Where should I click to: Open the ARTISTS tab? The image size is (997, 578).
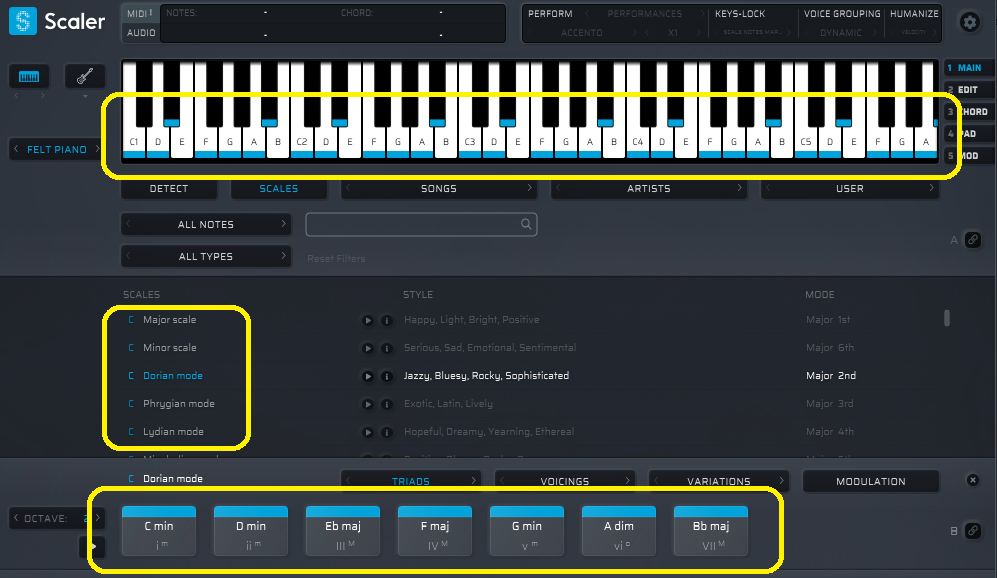coord(649,188)
